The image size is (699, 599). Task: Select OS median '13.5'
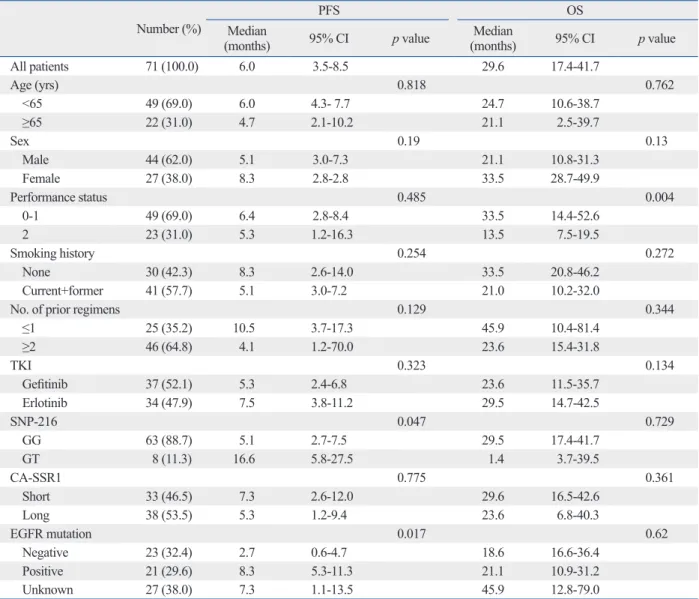click(493, 235)
